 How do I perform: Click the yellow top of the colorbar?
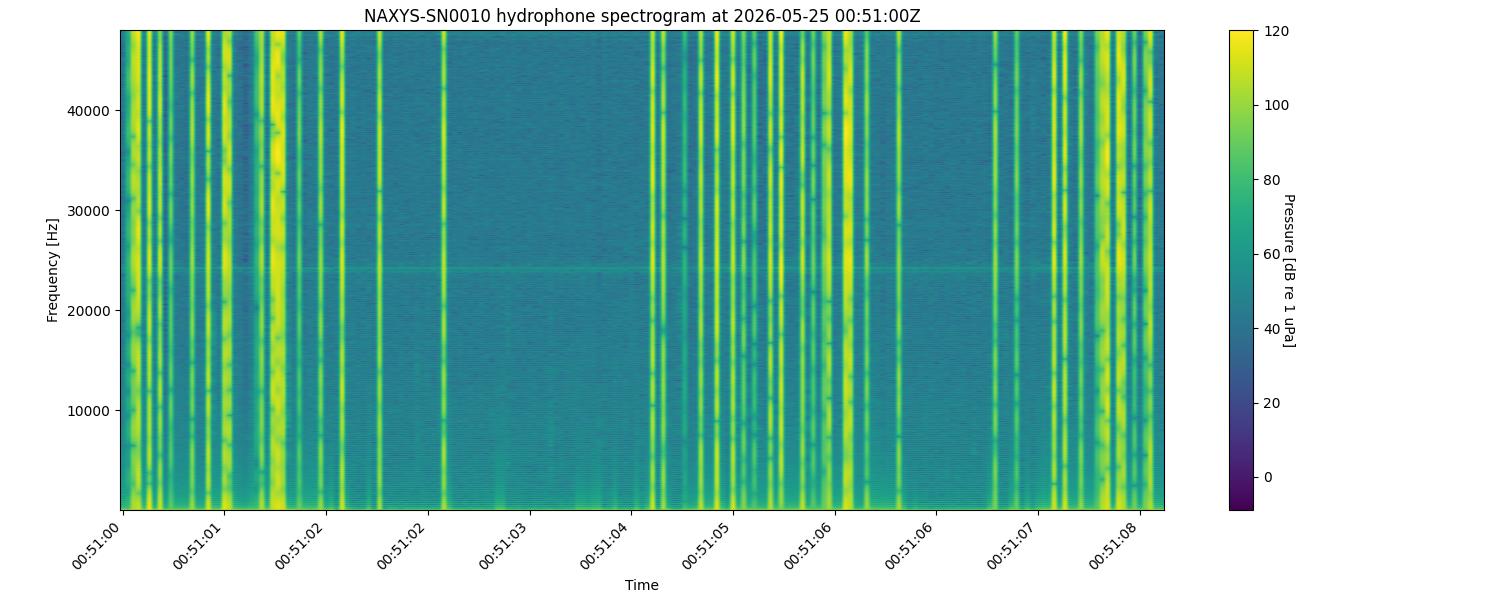1241,38
